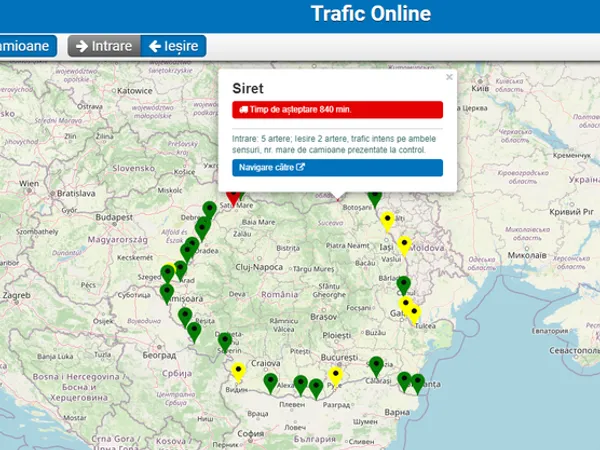Switch to the Ieșire direction filter
This screenshot has height=450, width=600.
[x=173, y=46]
